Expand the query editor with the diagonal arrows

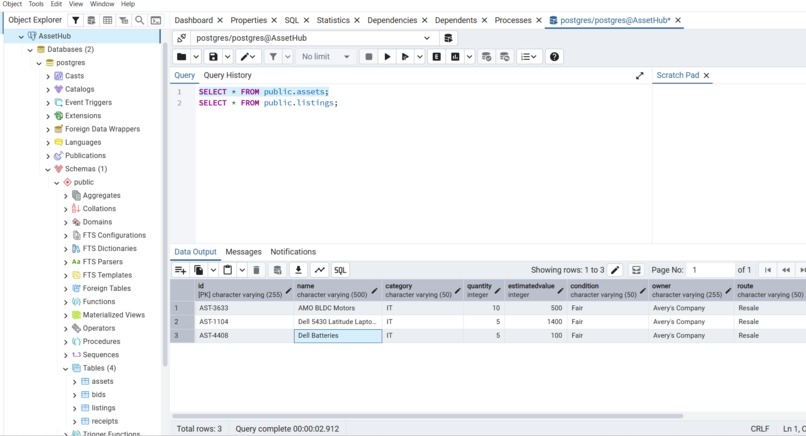639,76
